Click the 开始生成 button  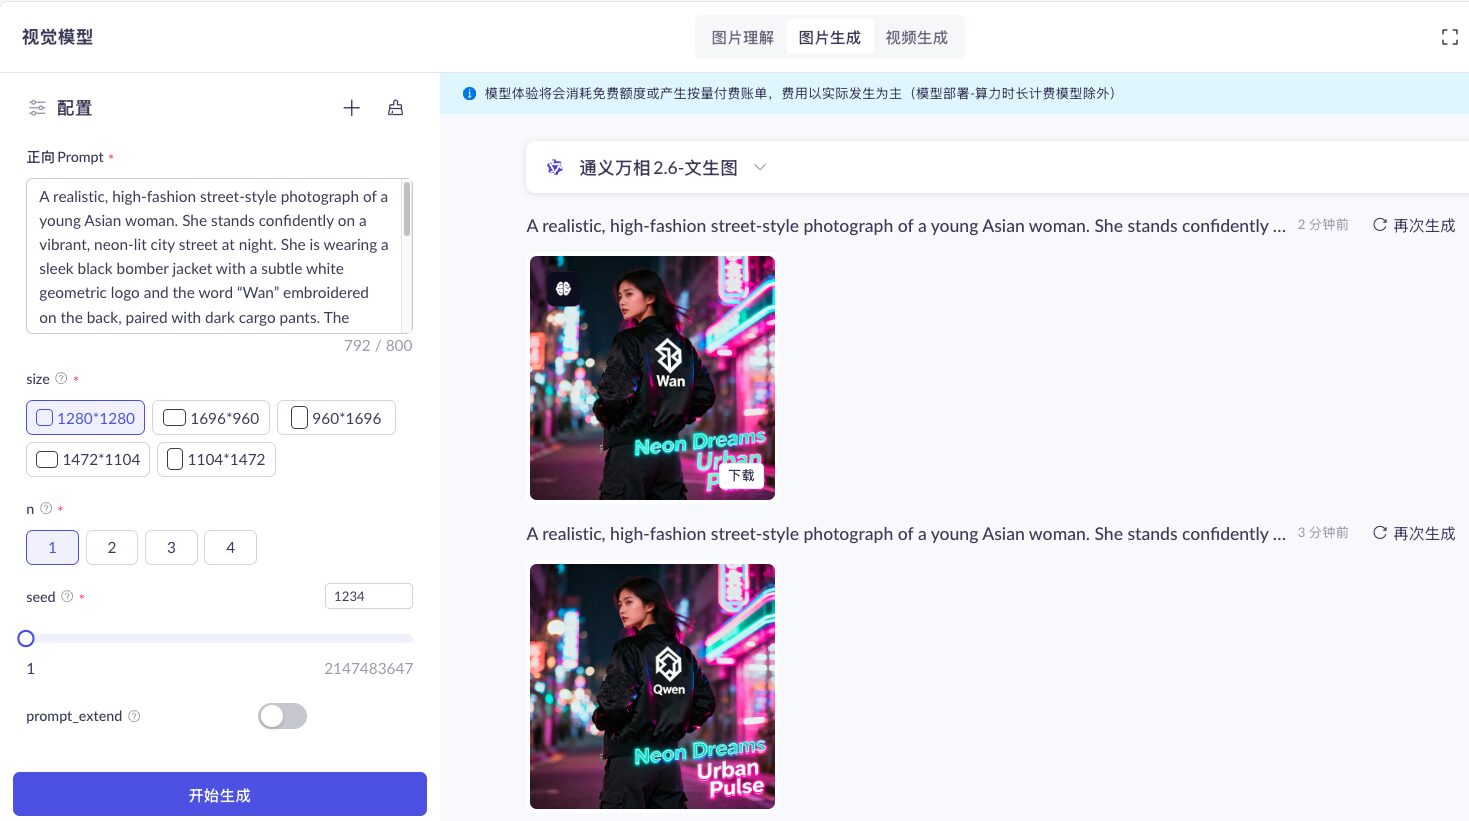(220, 795)
